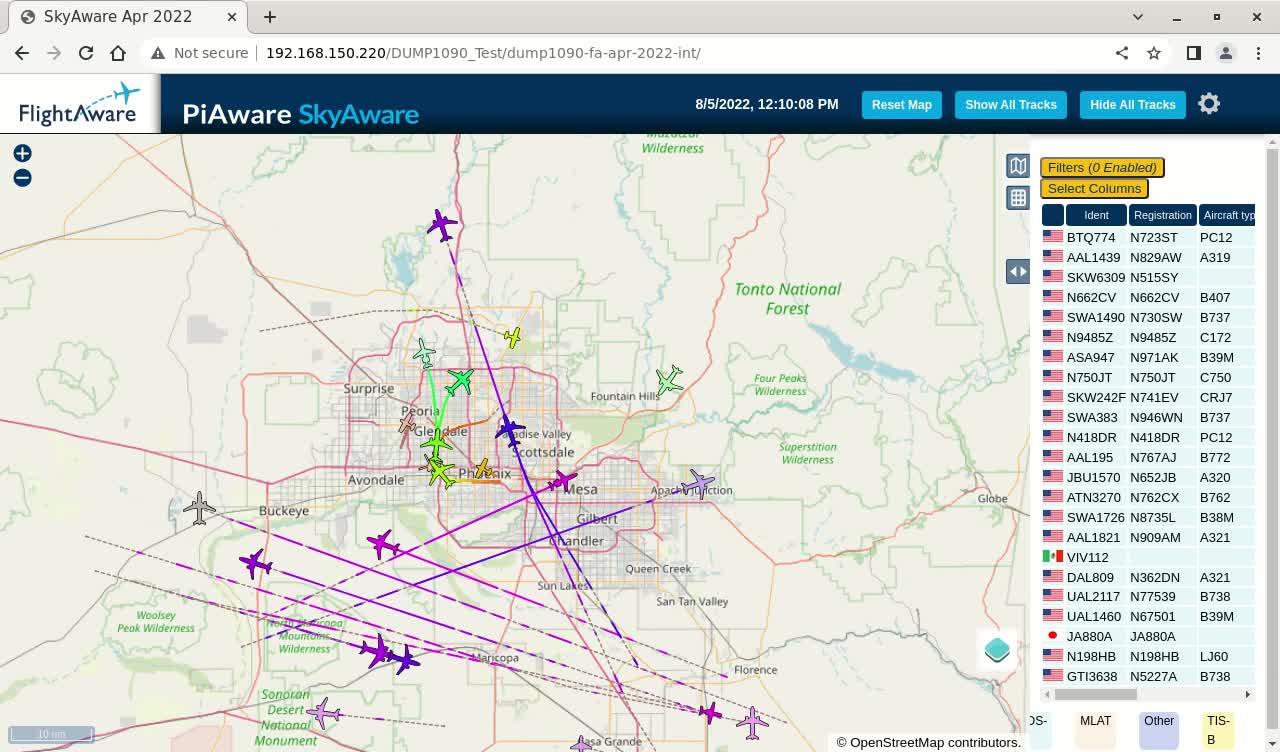
Task: Select the teal aircraft northeast of Peoria
Action: click(x=460, y=381)
